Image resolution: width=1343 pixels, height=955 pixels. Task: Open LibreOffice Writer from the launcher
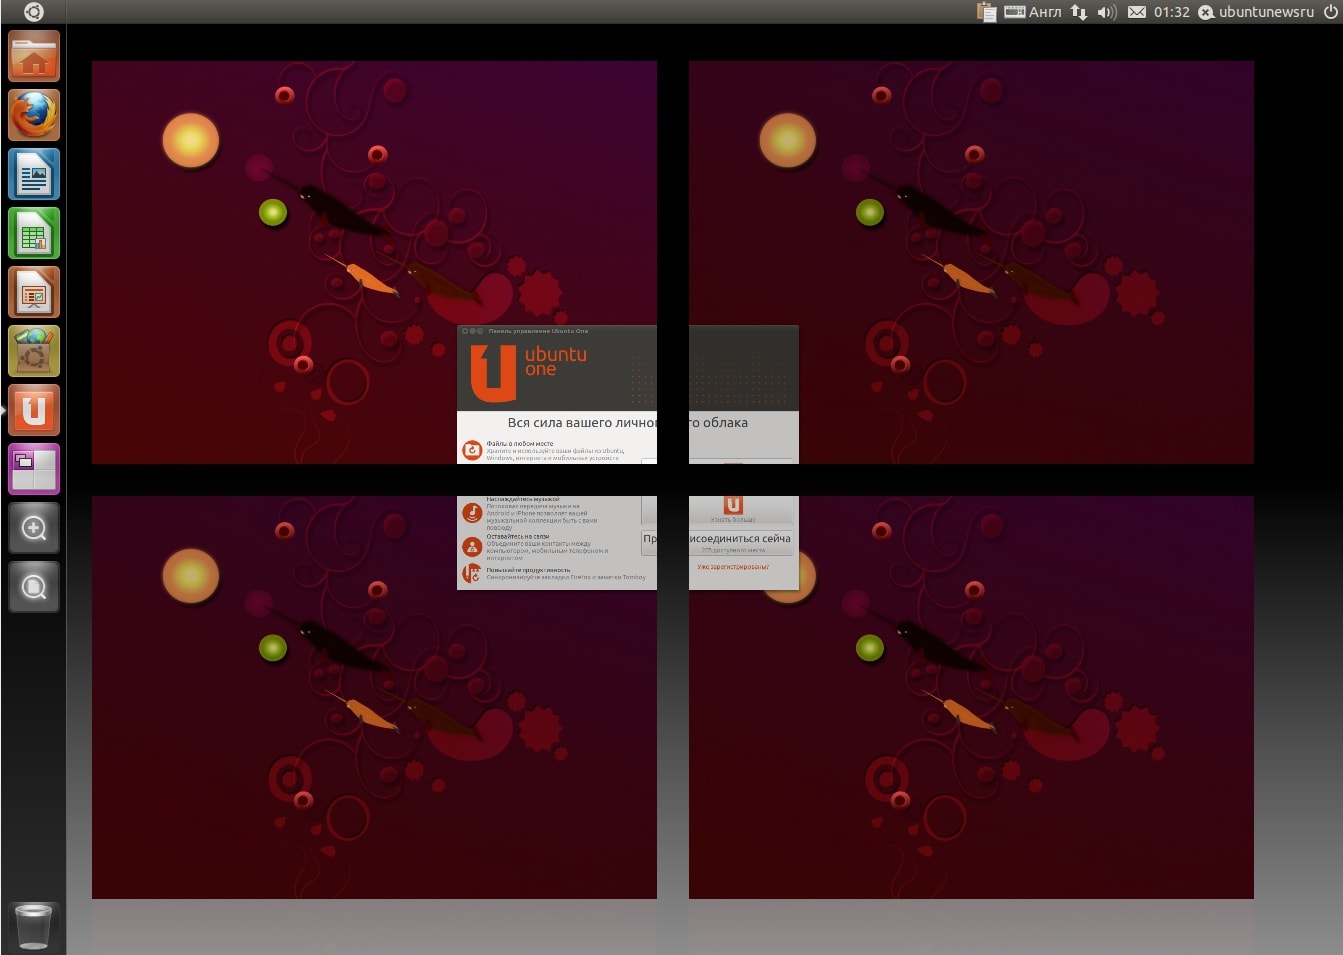pyautogui.click(x=34, y=174)
